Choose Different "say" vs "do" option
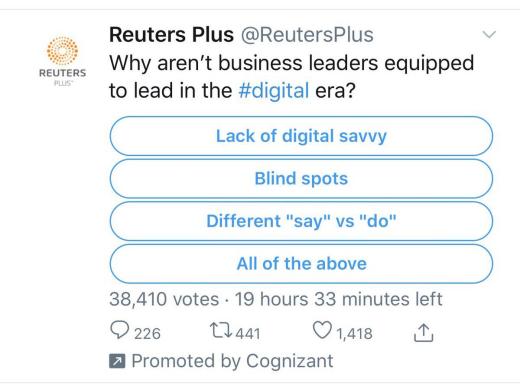The height and width of the screenshot is (386, 520). [x=301, y=221]
